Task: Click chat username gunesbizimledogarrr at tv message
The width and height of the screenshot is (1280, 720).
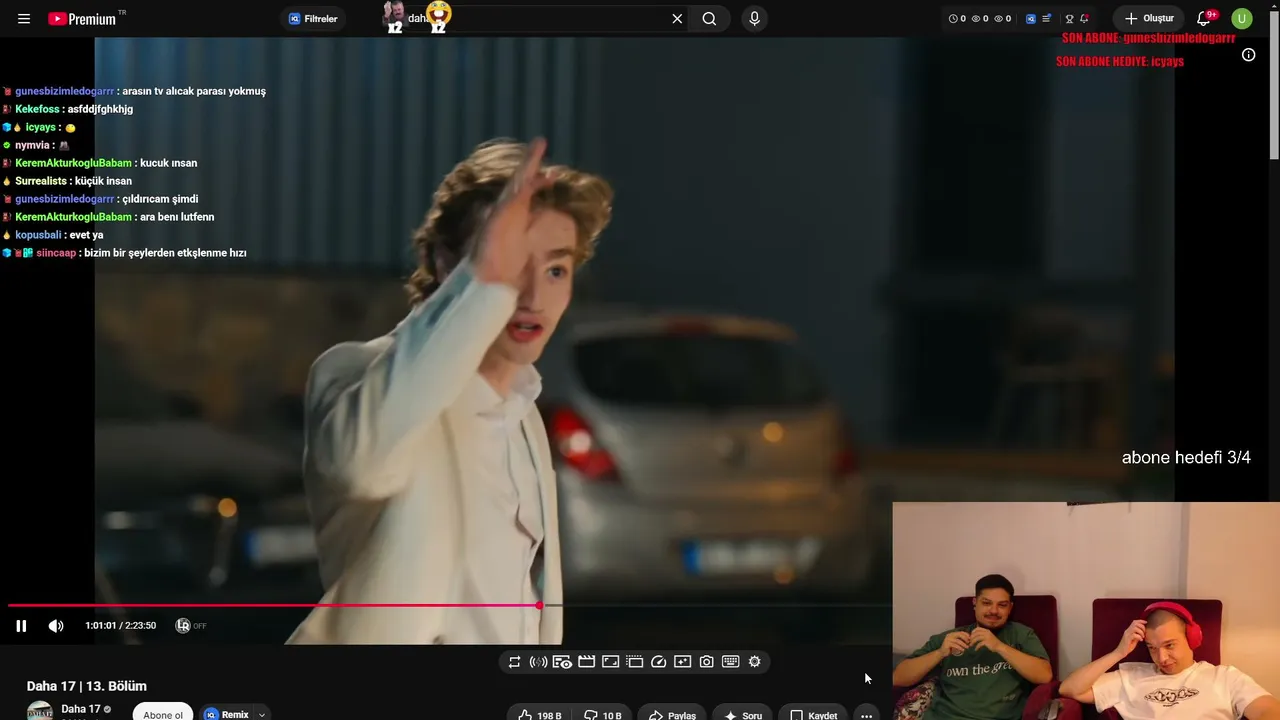Action: pos(65,91)
